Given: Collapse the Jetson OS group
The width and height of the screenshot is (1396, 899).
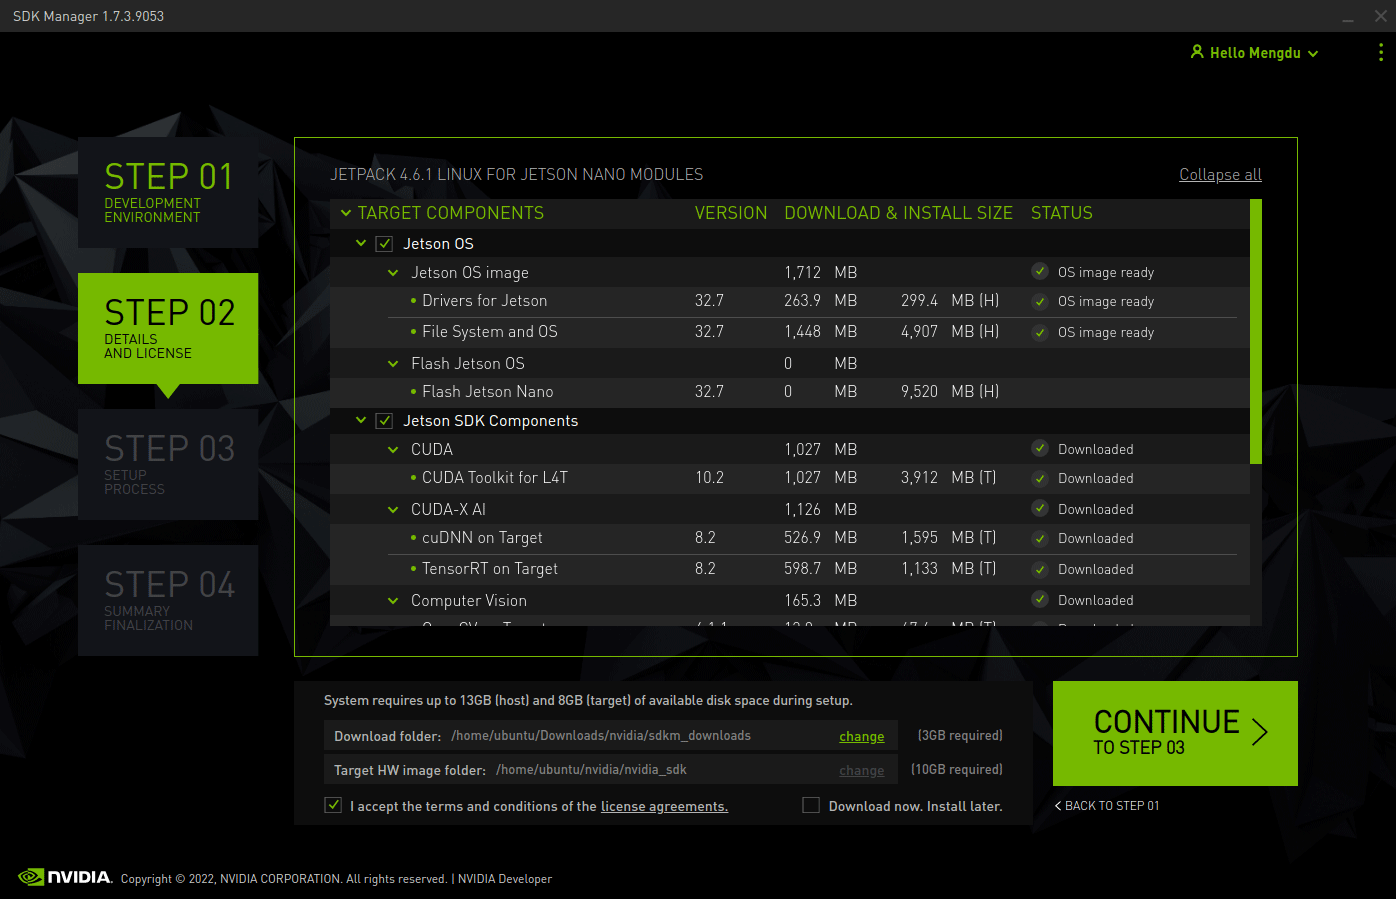Looking at the screenshot, I should coord(361,243).
